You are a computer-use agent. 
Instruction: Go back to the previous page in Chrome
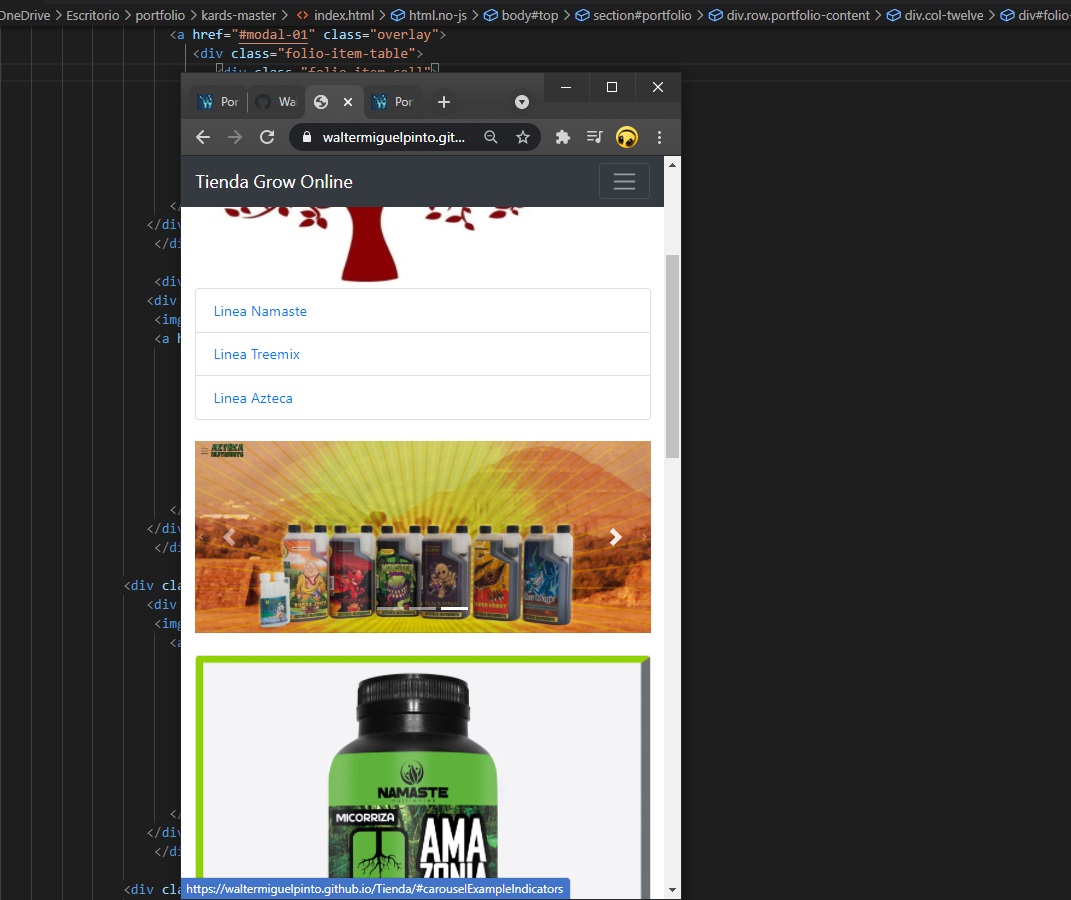pyautogui.click(x=203, y=138)
